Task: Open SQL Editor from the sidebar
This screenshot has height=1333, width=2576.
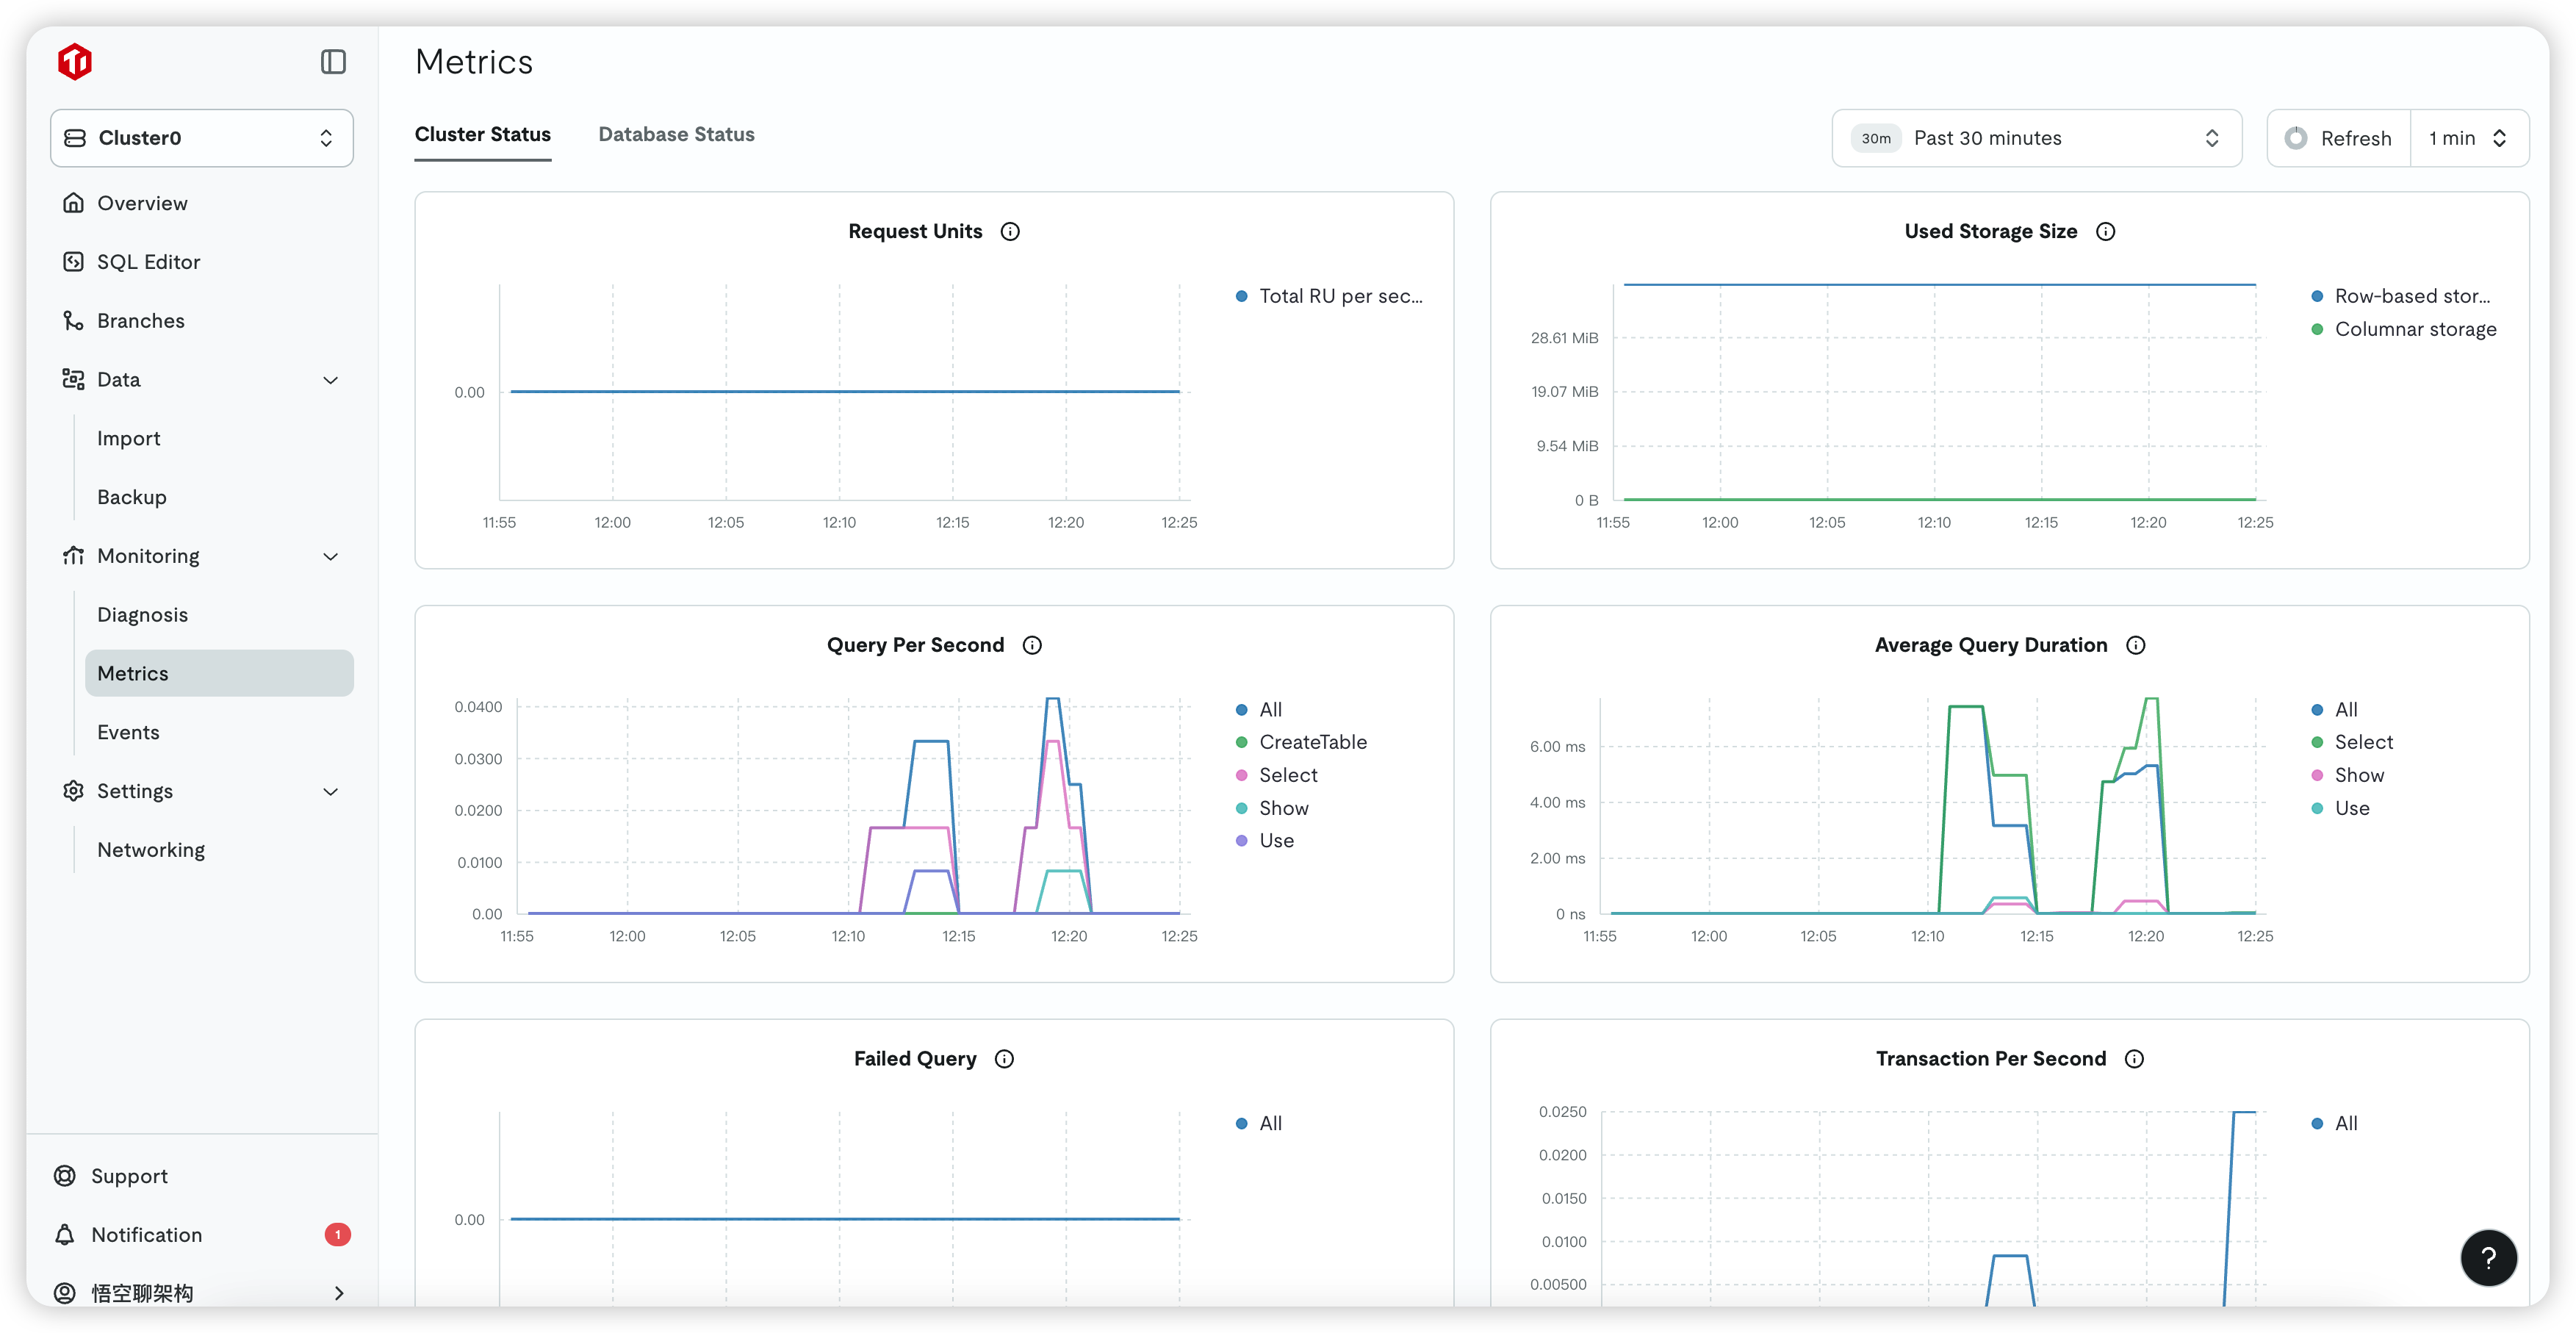Action: coord(148,262)
